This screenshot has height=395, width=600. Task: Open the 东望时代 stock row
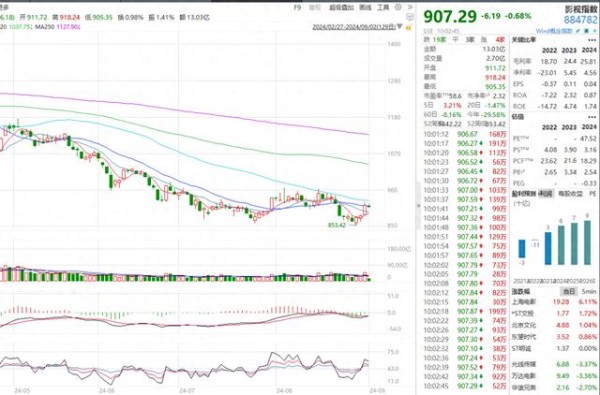(554, 337)
